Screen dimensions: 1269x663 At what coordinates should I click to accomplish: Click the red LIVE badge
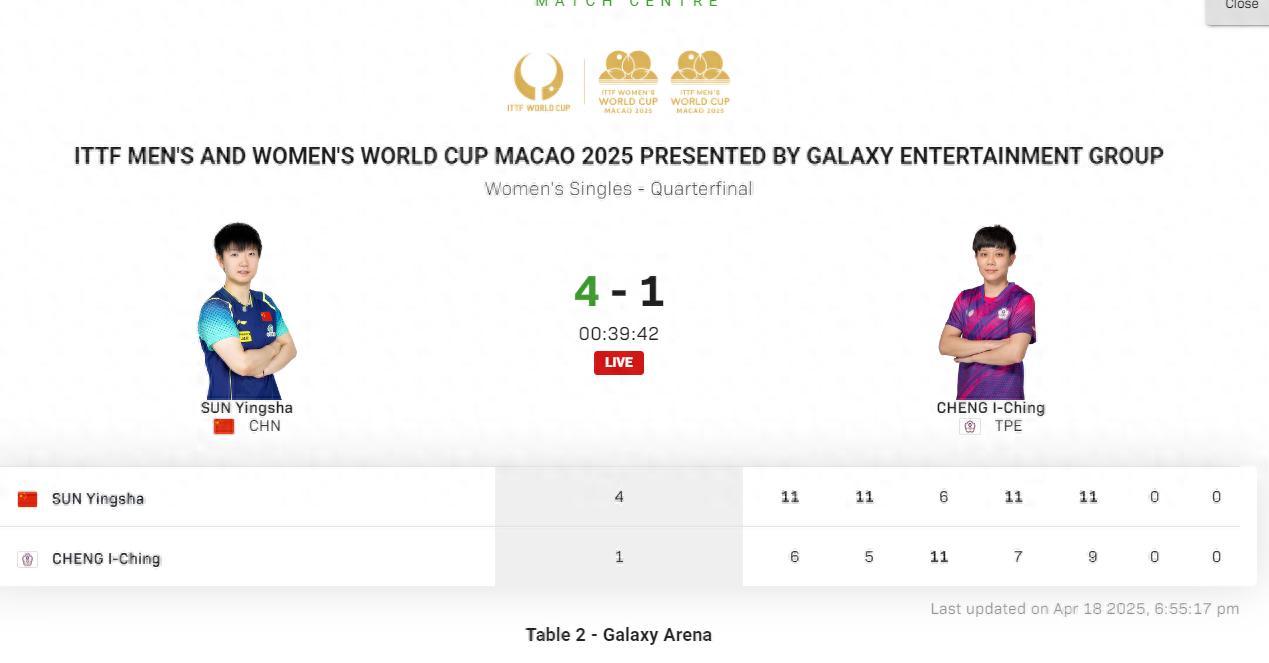[x=619, y=362]
